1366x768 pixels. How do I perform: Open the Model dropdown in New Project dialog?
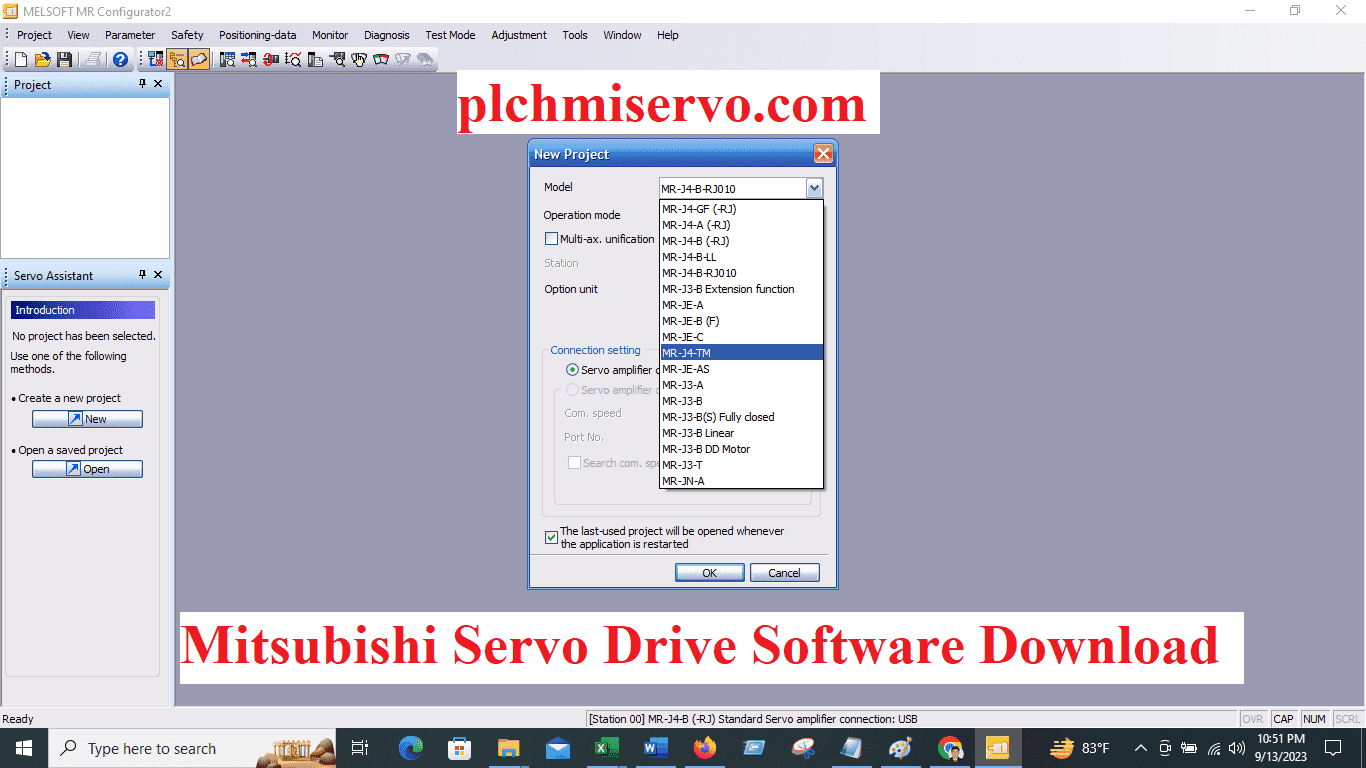813,187
